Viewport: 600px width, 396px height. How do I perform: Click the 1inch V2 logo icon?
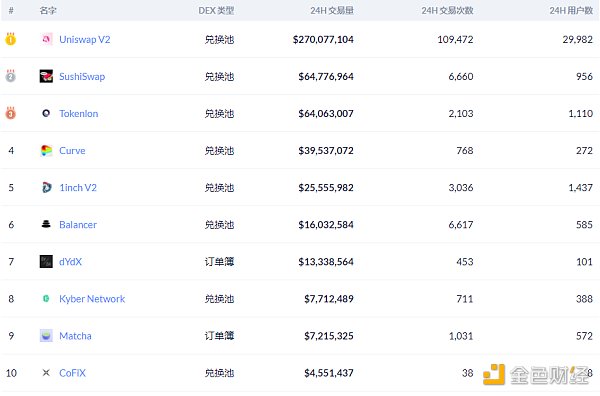tap(46, 187)
